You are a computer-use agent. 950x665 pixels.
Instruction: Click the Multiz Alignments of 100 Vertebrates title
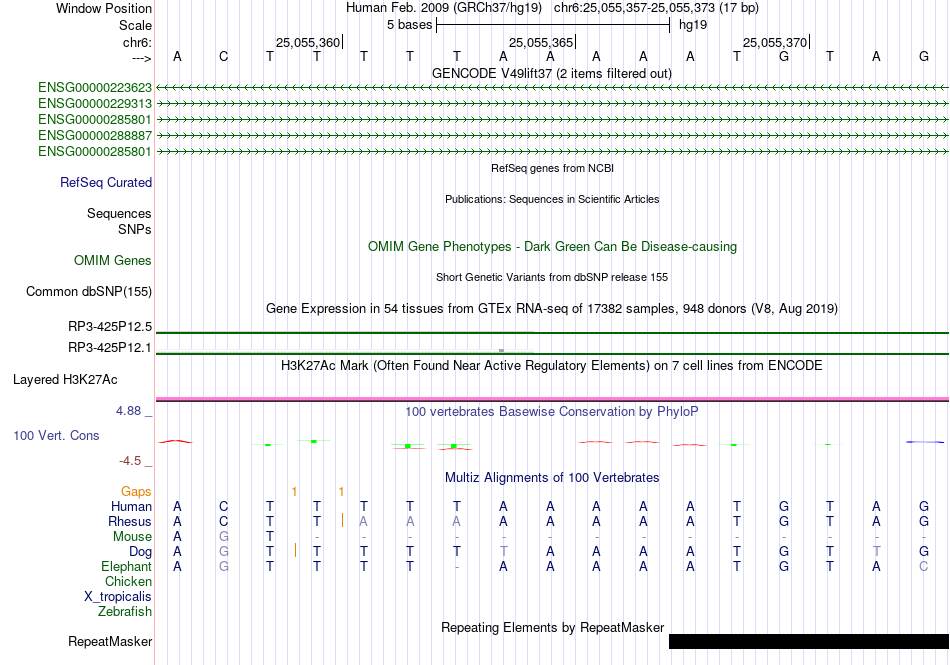click(x=552, y=477)
